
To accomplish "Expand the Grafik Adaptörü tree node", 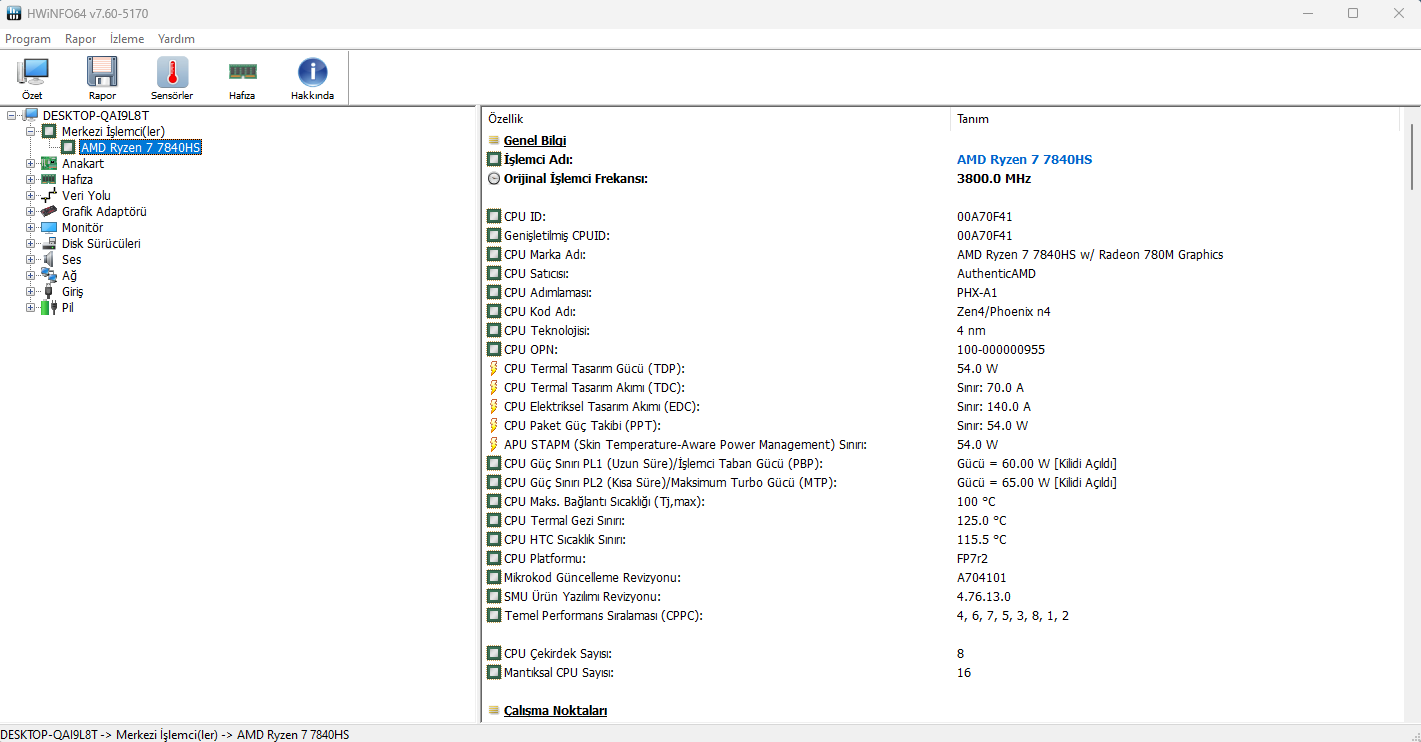I will tap(30, 211).
